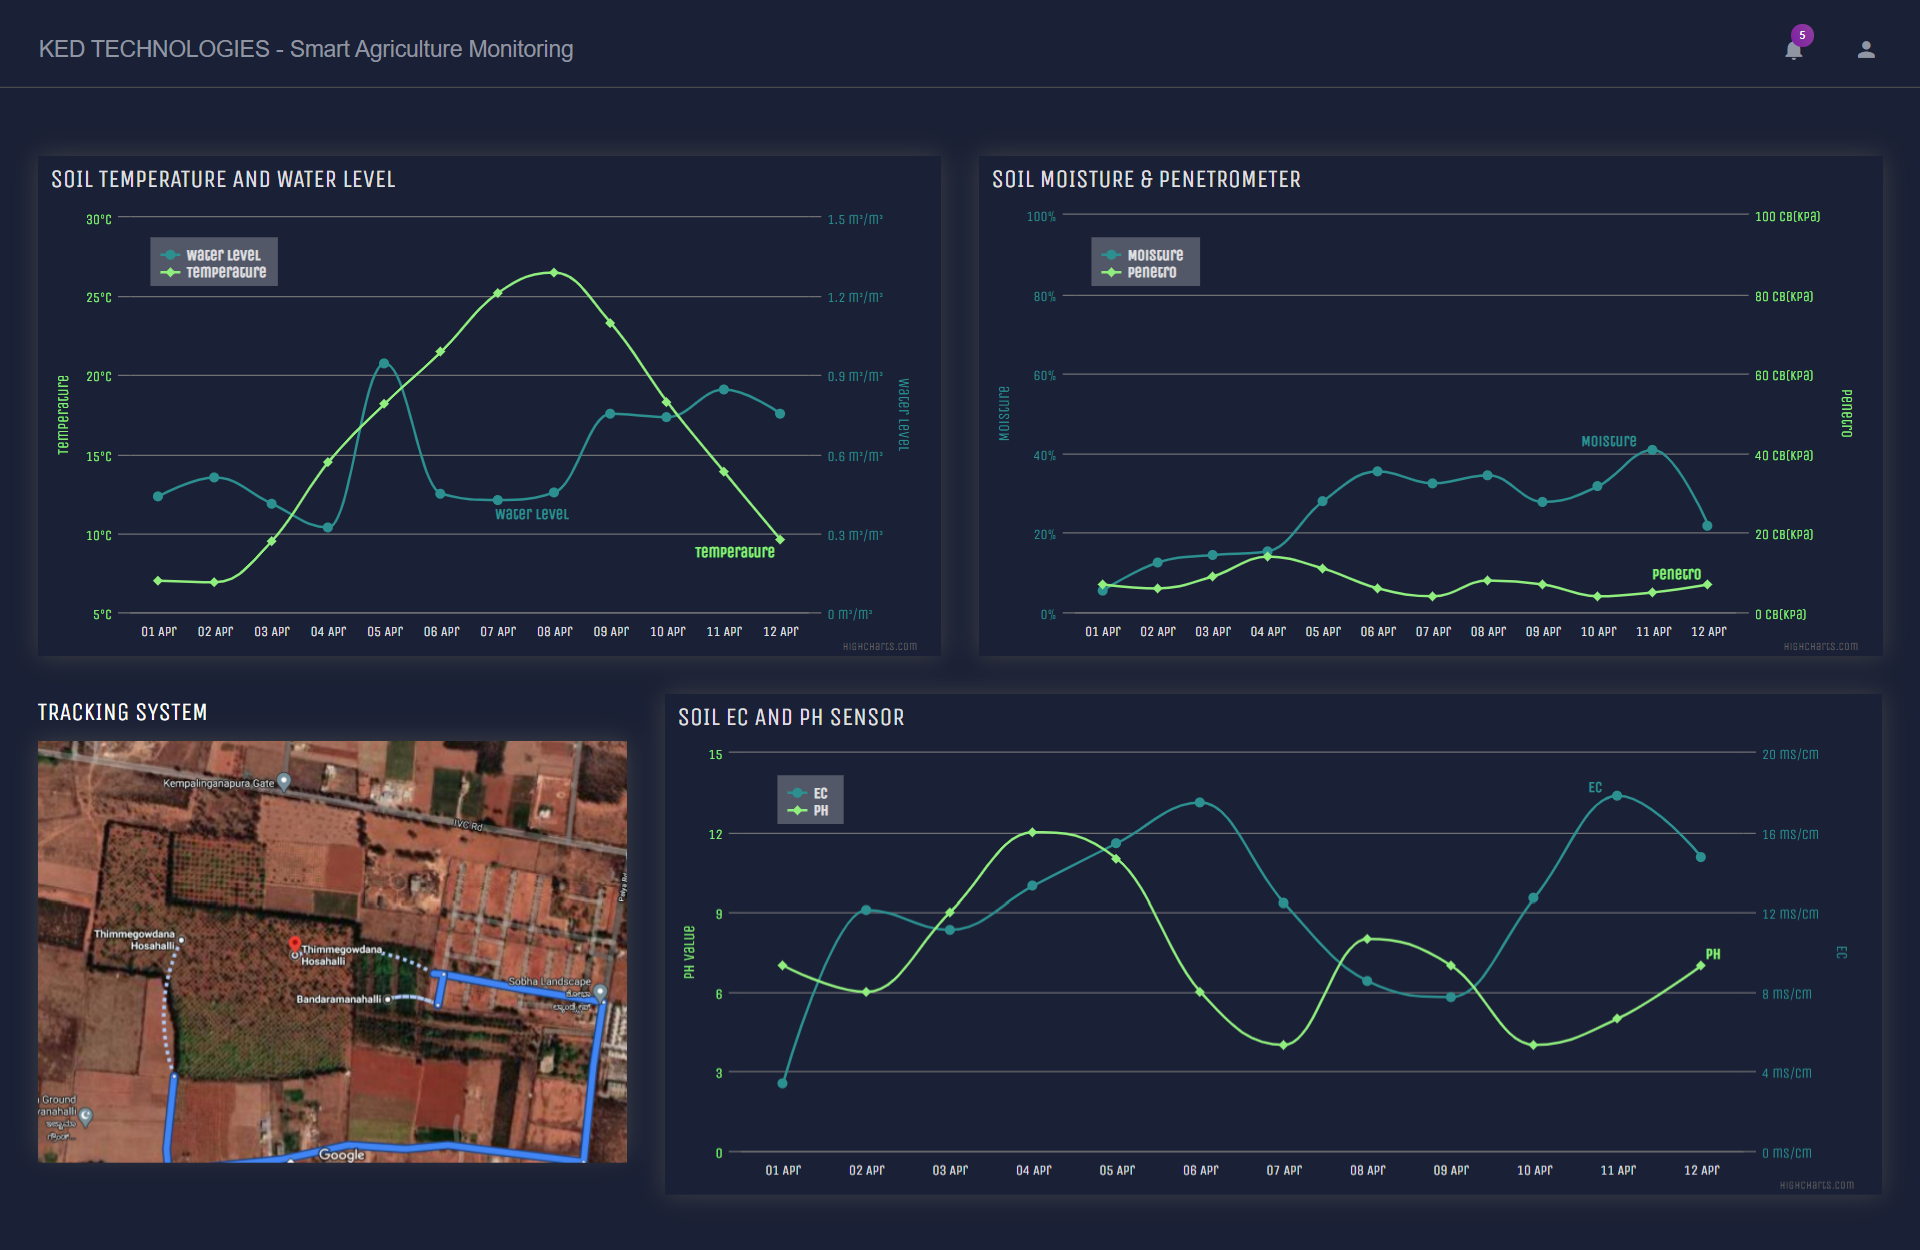
Task: Select moisture point on 12 Apr
Action: point(1707,525)
